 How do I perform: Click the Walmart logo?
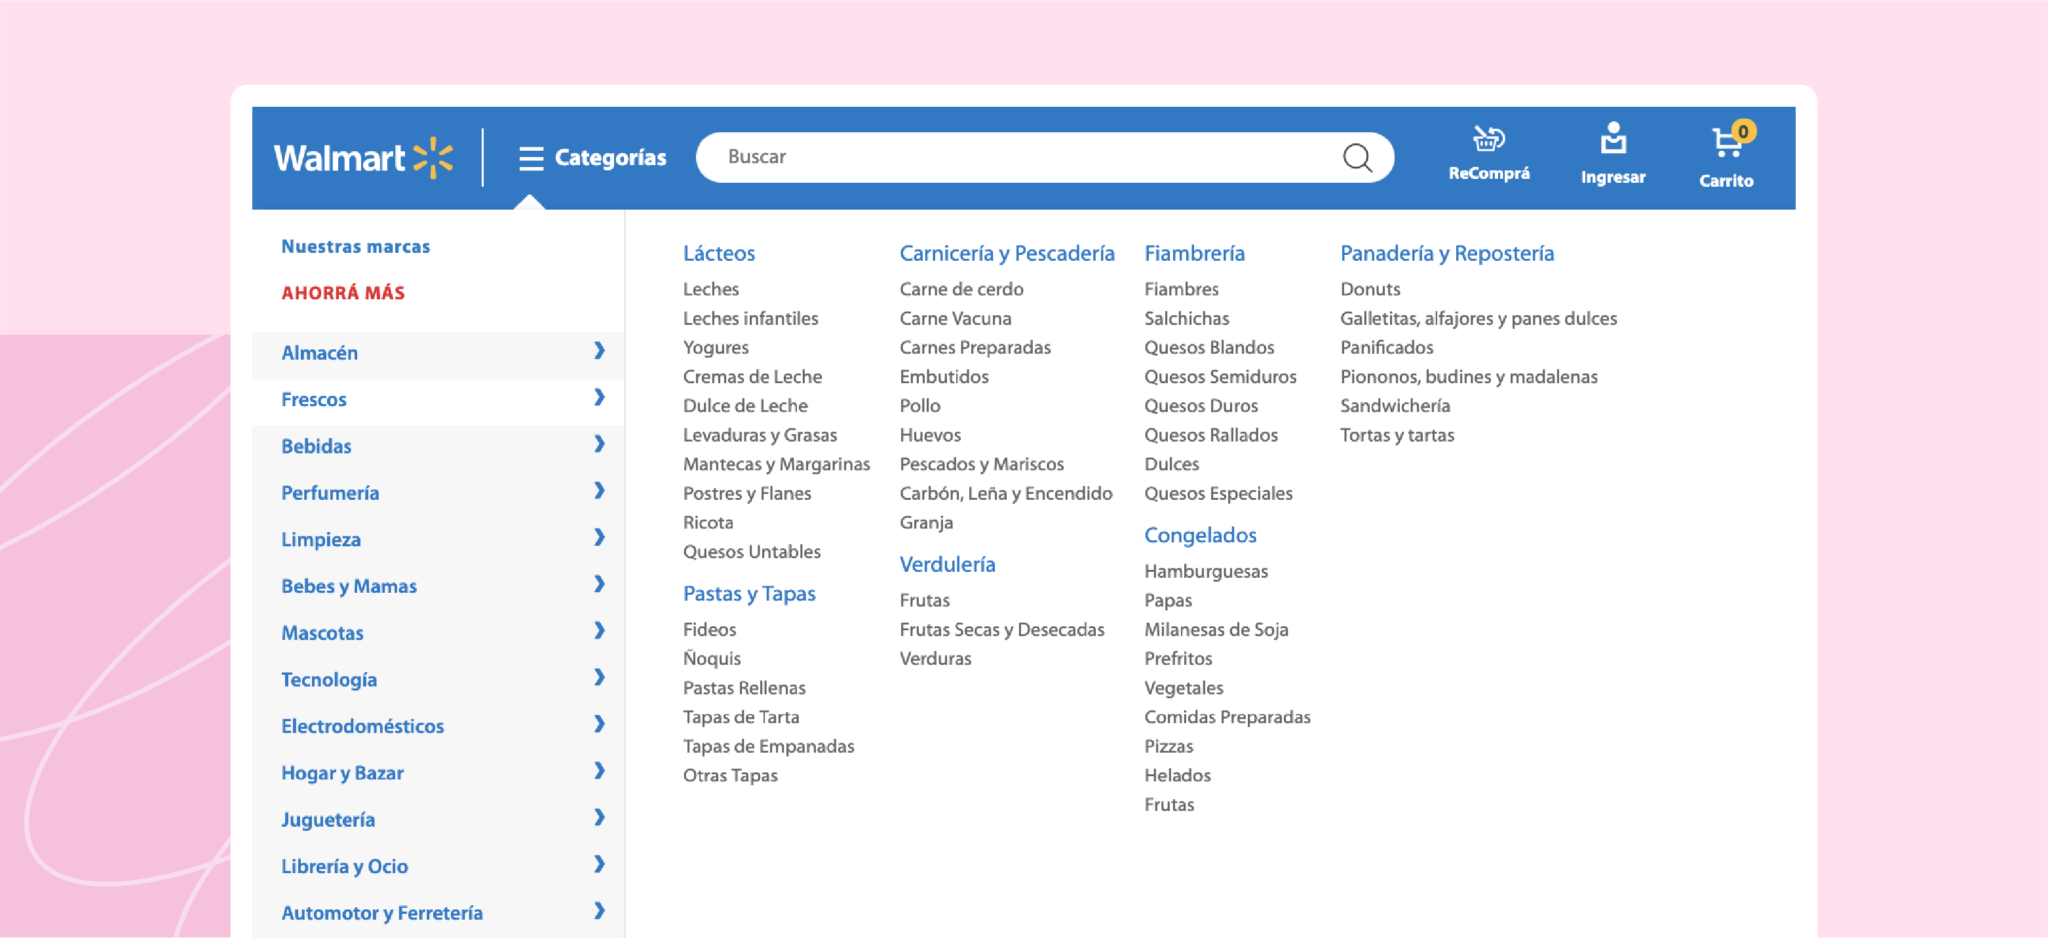coord(363,157)
